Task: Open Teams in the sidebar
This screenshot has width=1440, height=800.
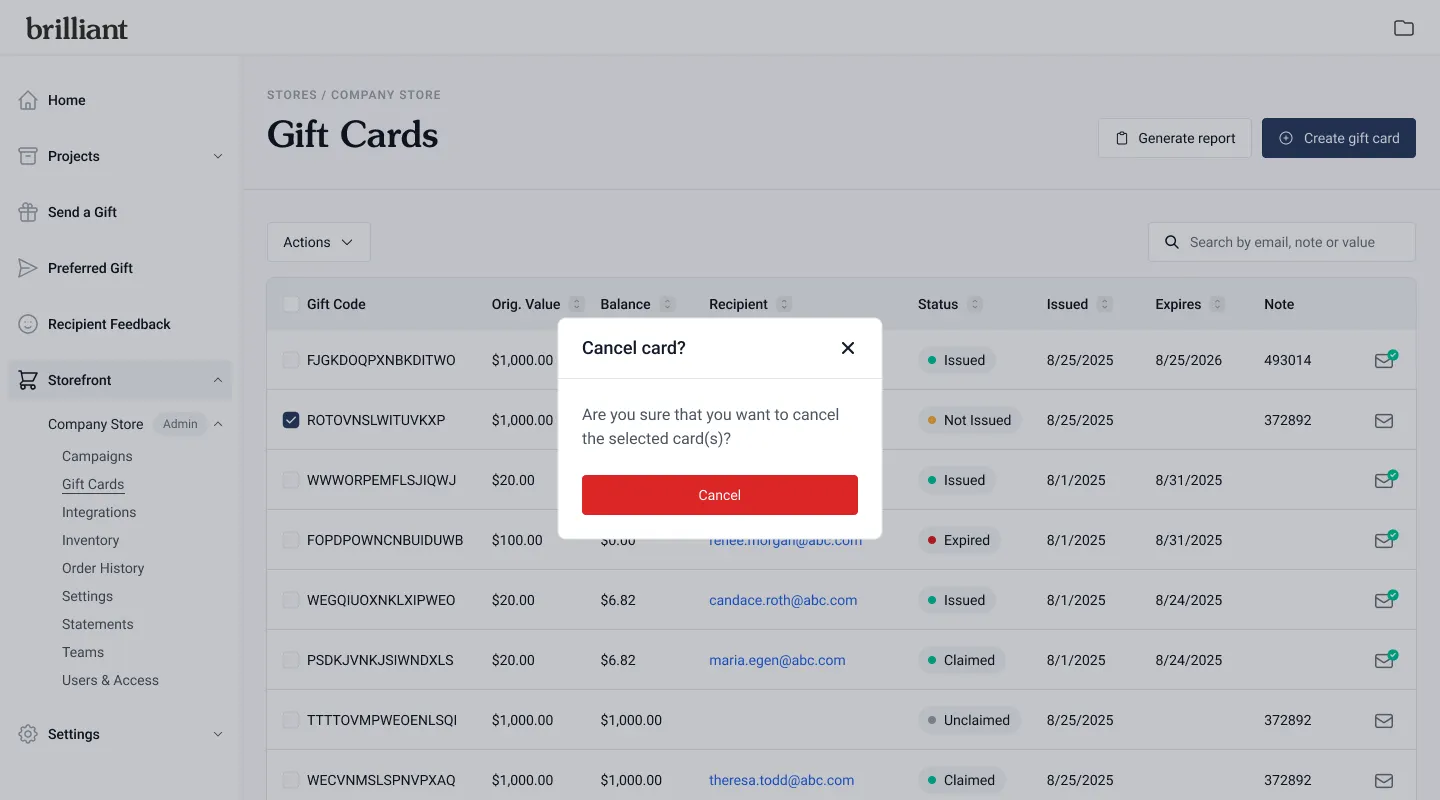Action: click(83, 652)
